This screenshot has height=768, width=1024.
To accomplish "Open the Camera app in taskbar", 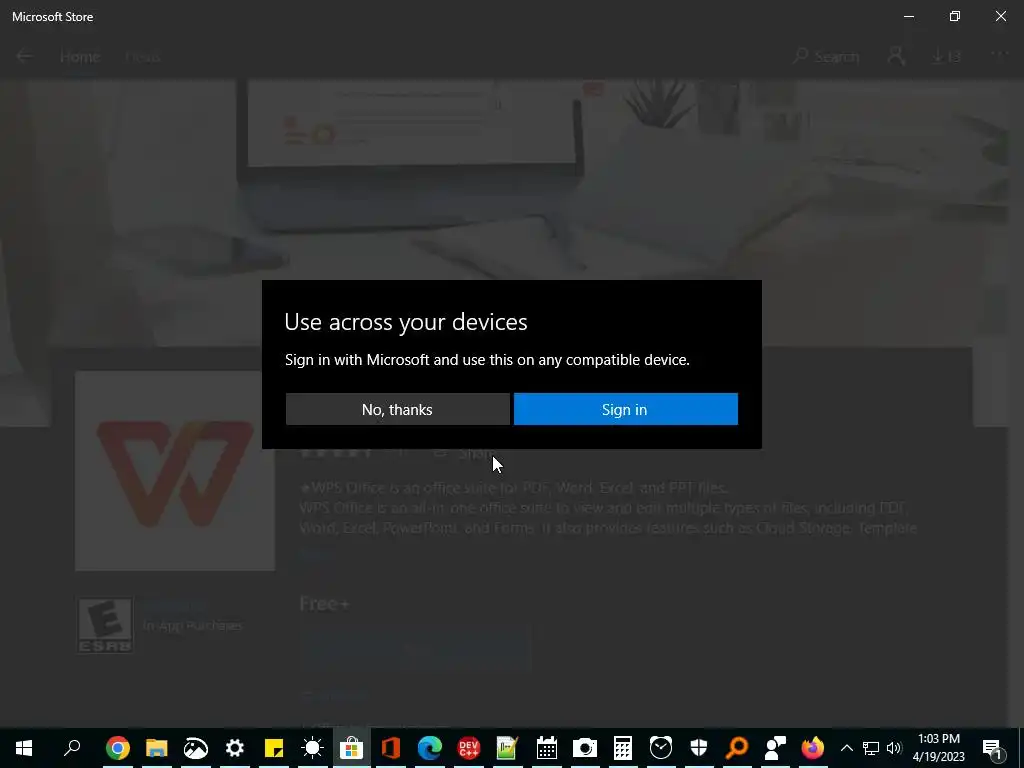I will coord(584,748).
